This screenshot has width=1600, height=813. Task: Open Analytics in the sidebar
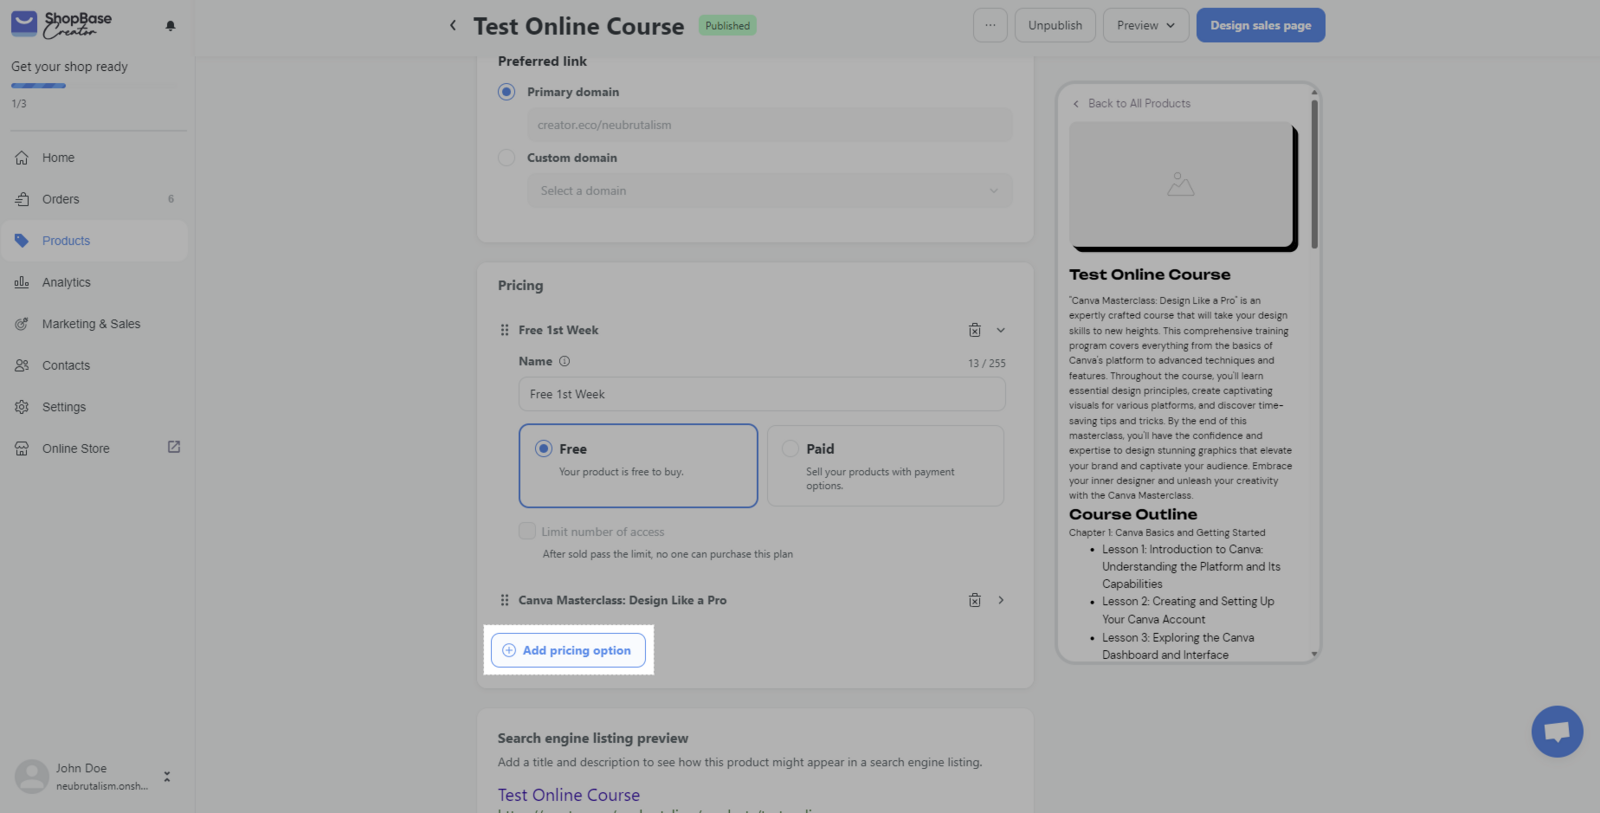tap(94, 283)
